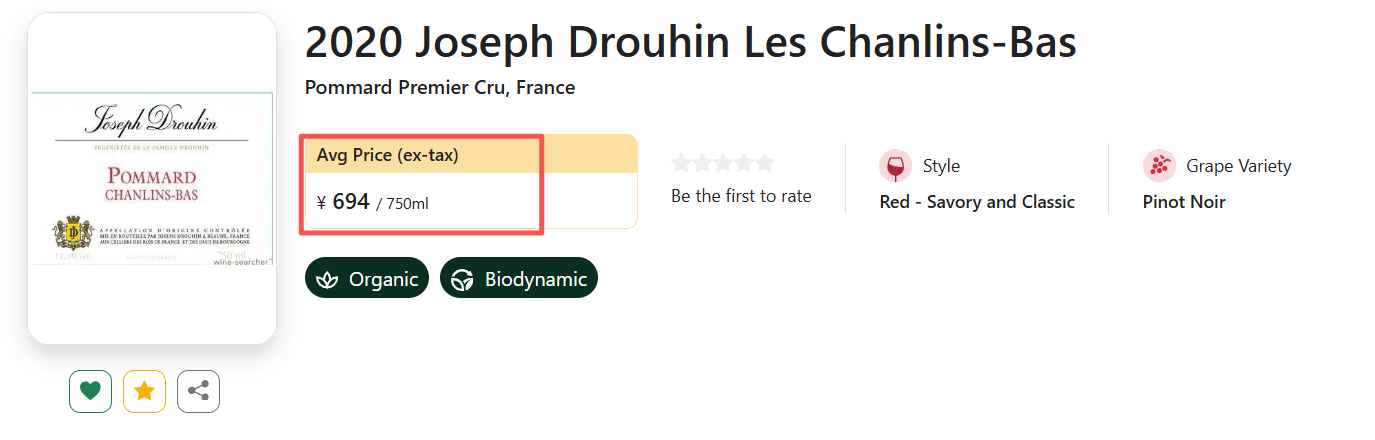Click the 2020 Joseph Drouhin Les Chanlins-Bas title
Viewport: 1375px width, 440px height.
(690, 42)
